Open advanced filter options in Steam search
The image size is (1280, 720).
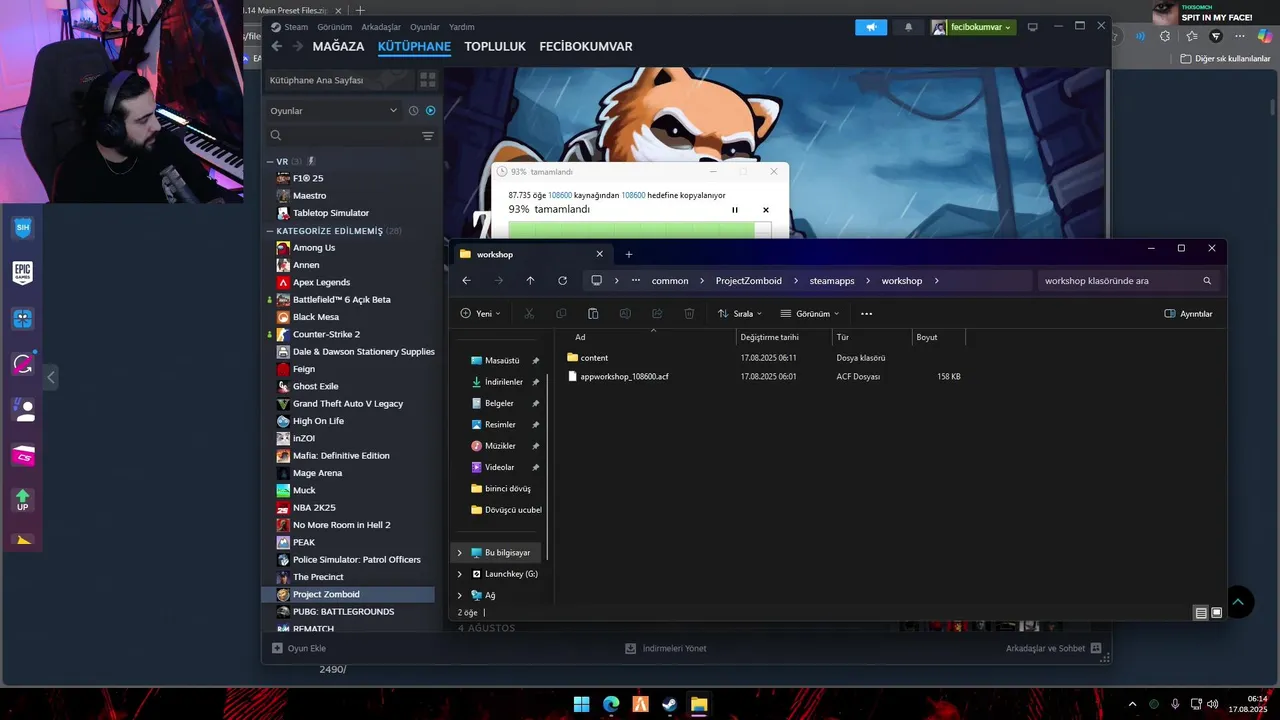(427, 136)
